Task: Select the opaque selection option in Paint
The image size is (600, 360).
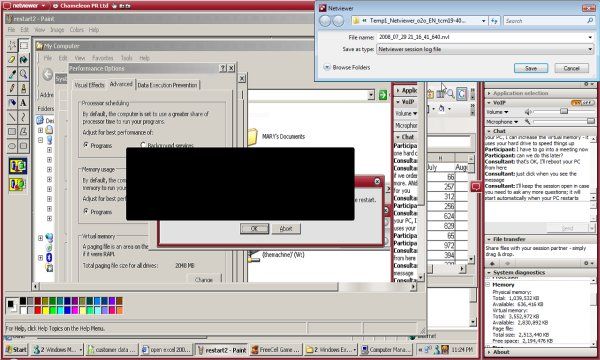Action: [x=18, y=166]
